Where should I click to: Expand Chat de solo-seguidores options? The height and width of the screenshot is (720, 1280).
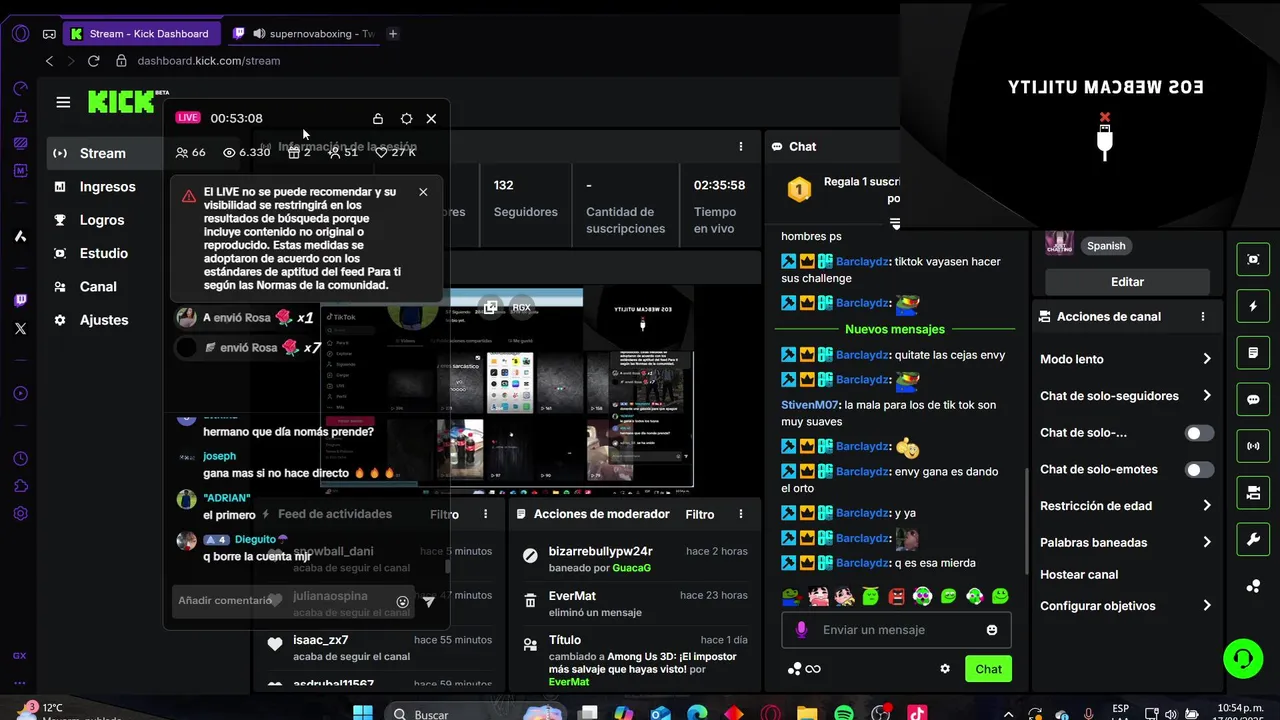(x=1207, y=396)
